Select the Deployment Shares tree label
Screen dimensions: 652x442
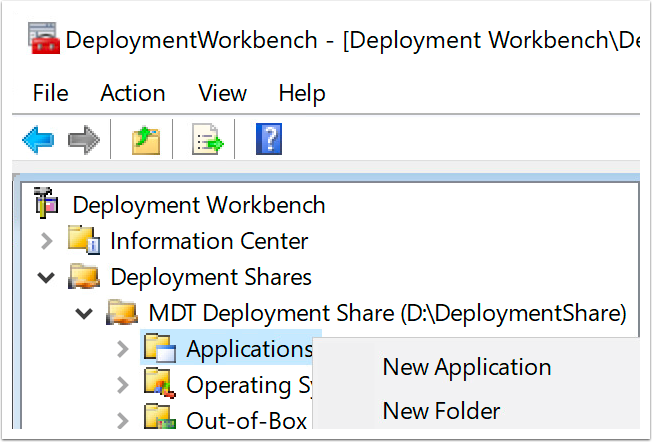click(x=211, y=277)
